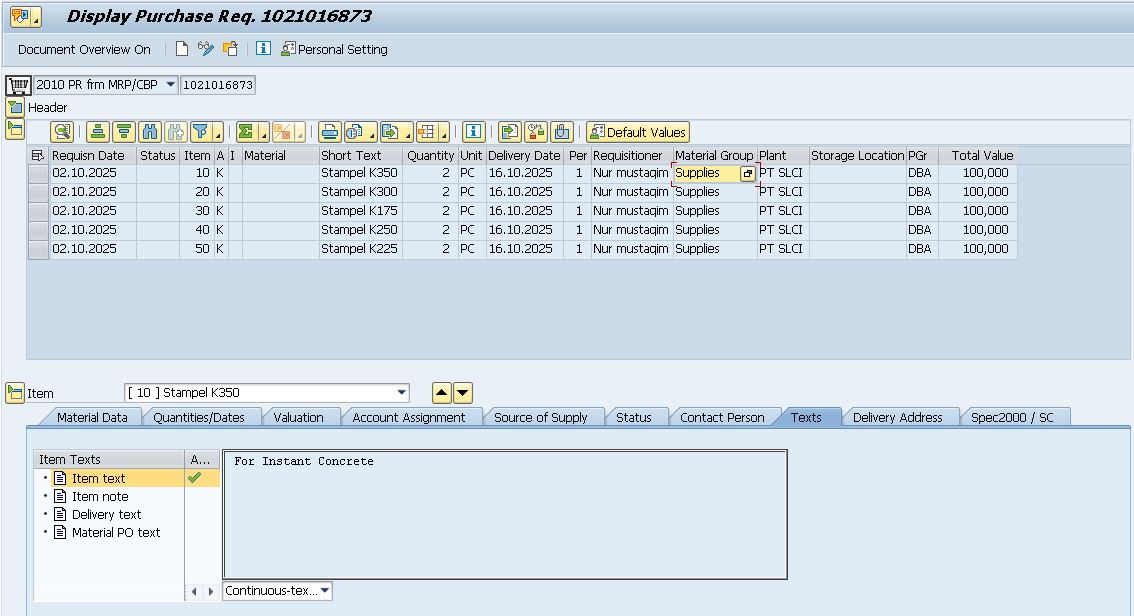The height and width of the screenshot is (616, 1134).
Task: Switch to the Account Assignment tab
Action: pyautogui.click(x=408, y=417)
